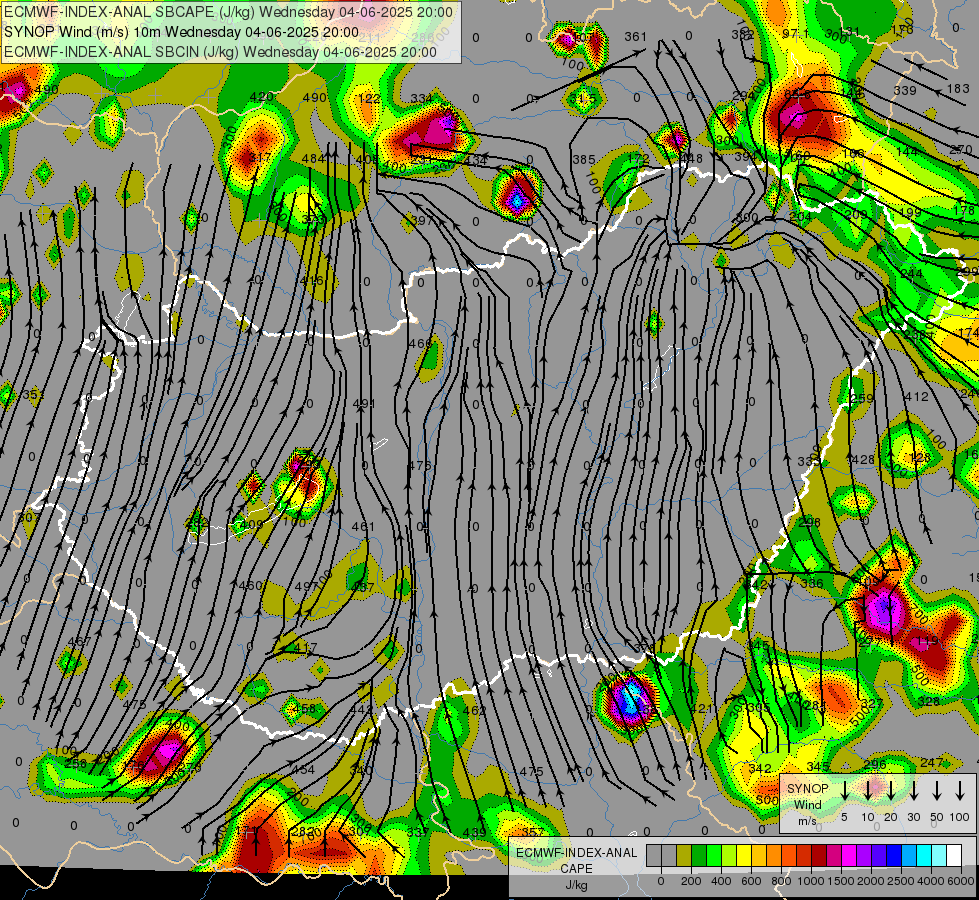This screenshot has height=900, width=979.
Task: Pick the dark green CAPE legend swatch
Action: 699,856
